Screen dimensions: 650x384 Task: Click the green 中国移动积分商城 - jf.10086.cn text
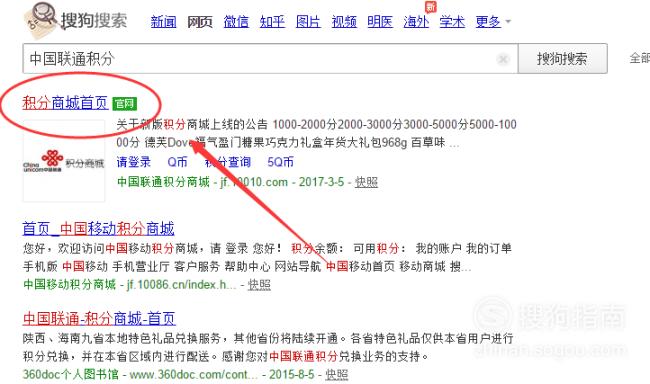130,284
